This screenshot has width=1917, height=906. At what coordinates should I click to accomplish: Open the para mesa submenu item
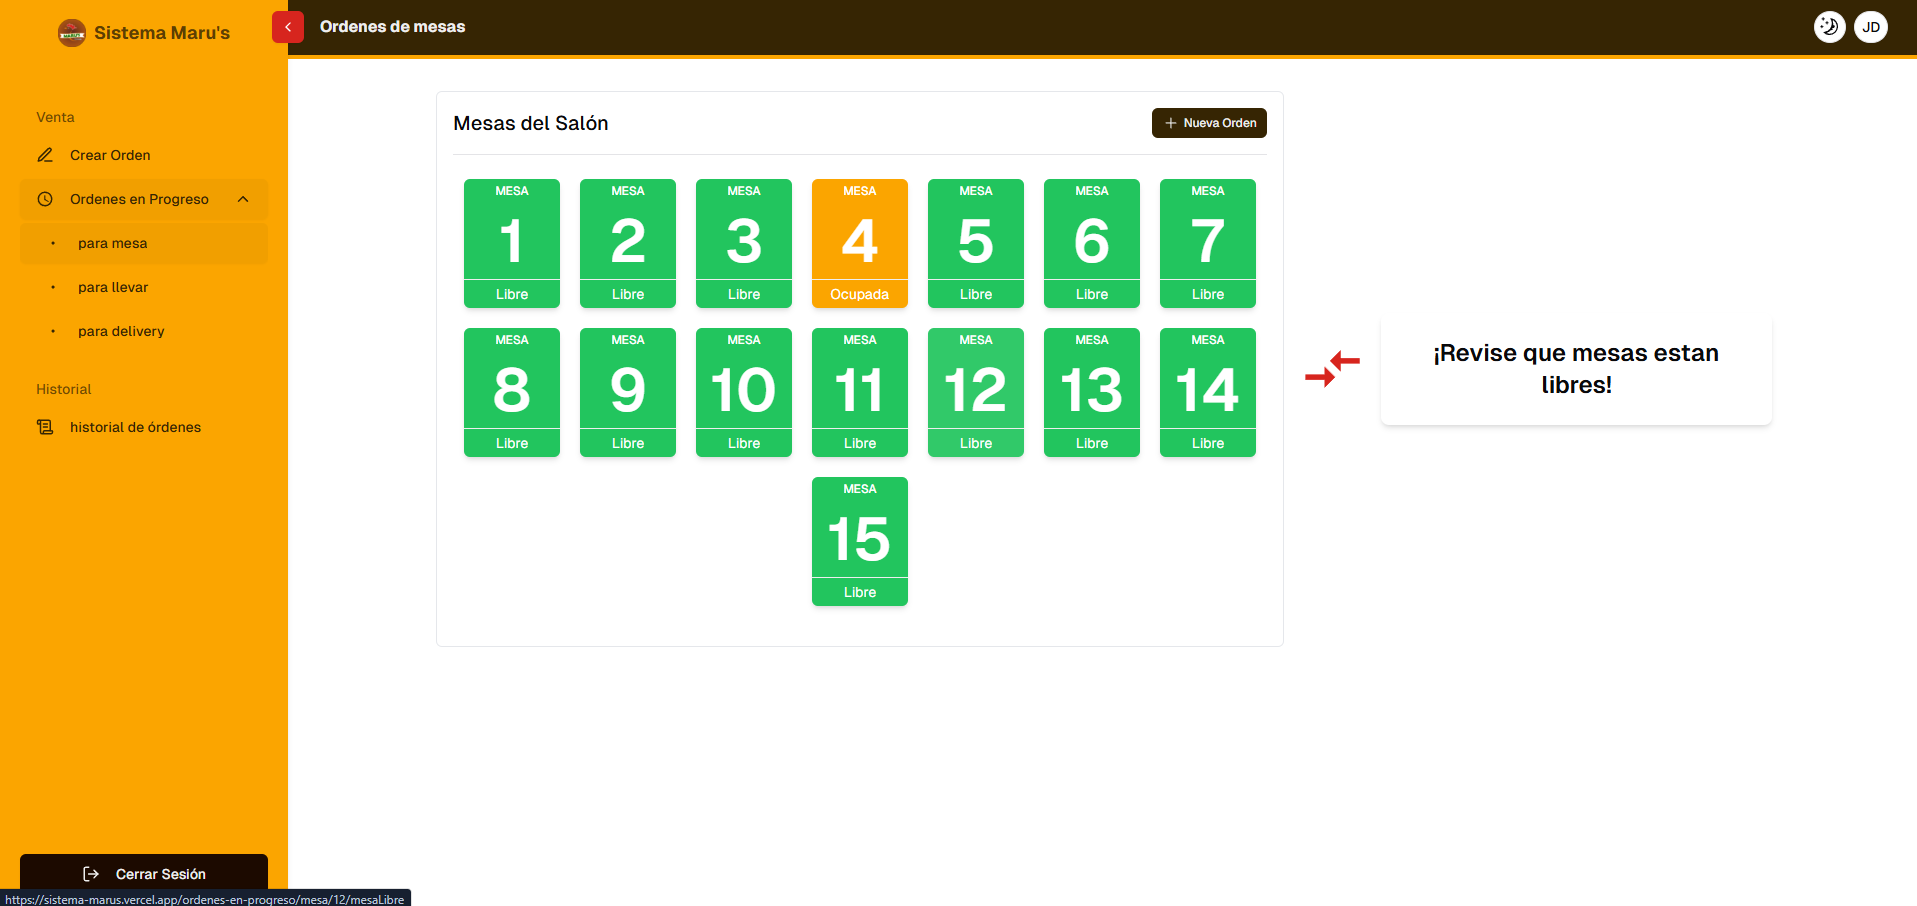click(x=144, y=243)
